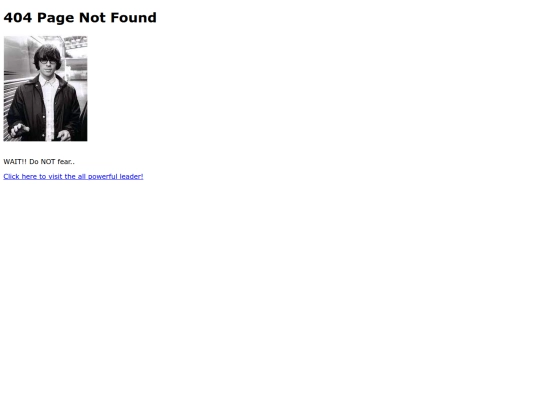This screenshot has width=540, height=405.
Task: Select the black-and-white photo of the man
Action: click(x=45, y=89)
